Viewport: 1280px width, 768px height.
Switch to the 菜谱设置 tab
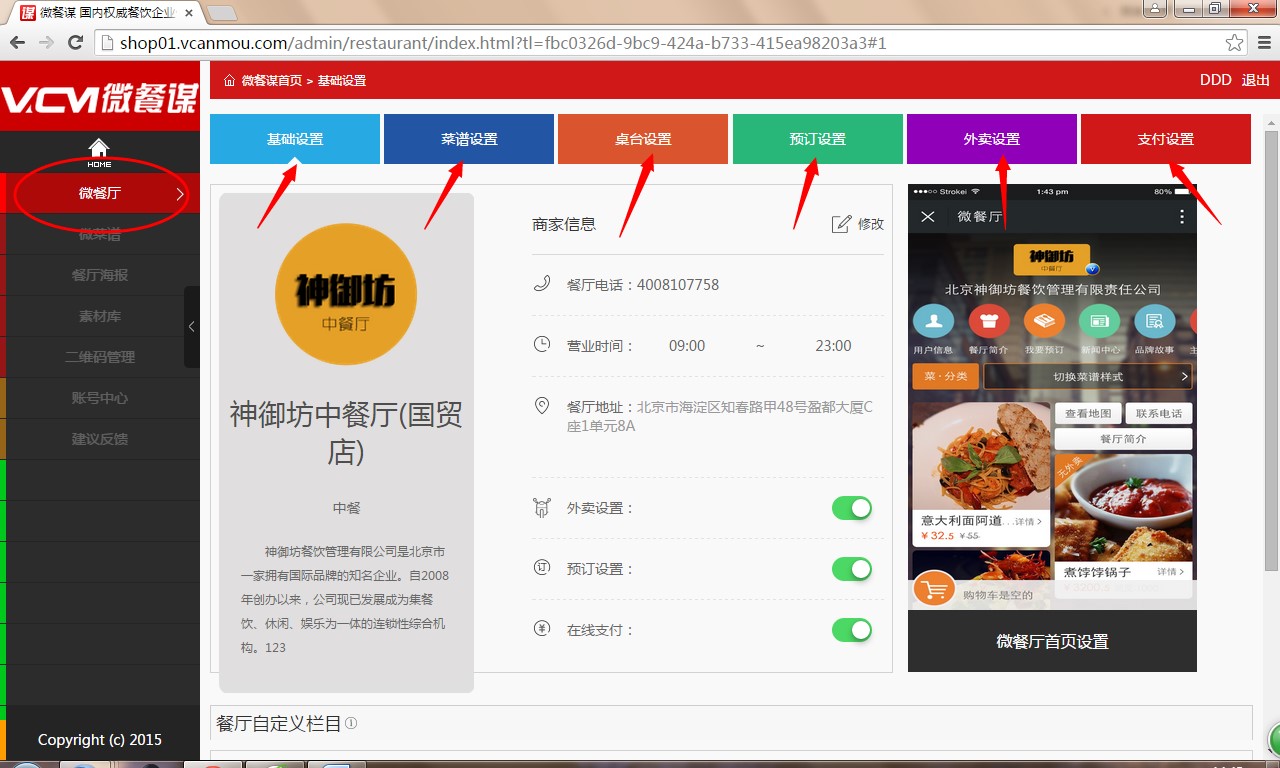point(469,139)
